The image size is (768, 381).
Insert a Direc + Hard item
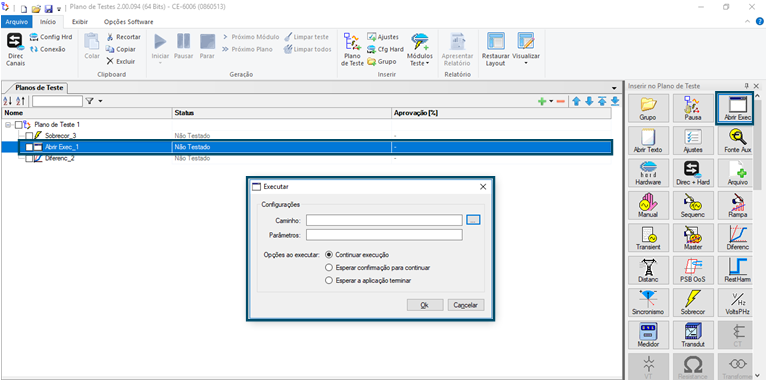[693, 172]
